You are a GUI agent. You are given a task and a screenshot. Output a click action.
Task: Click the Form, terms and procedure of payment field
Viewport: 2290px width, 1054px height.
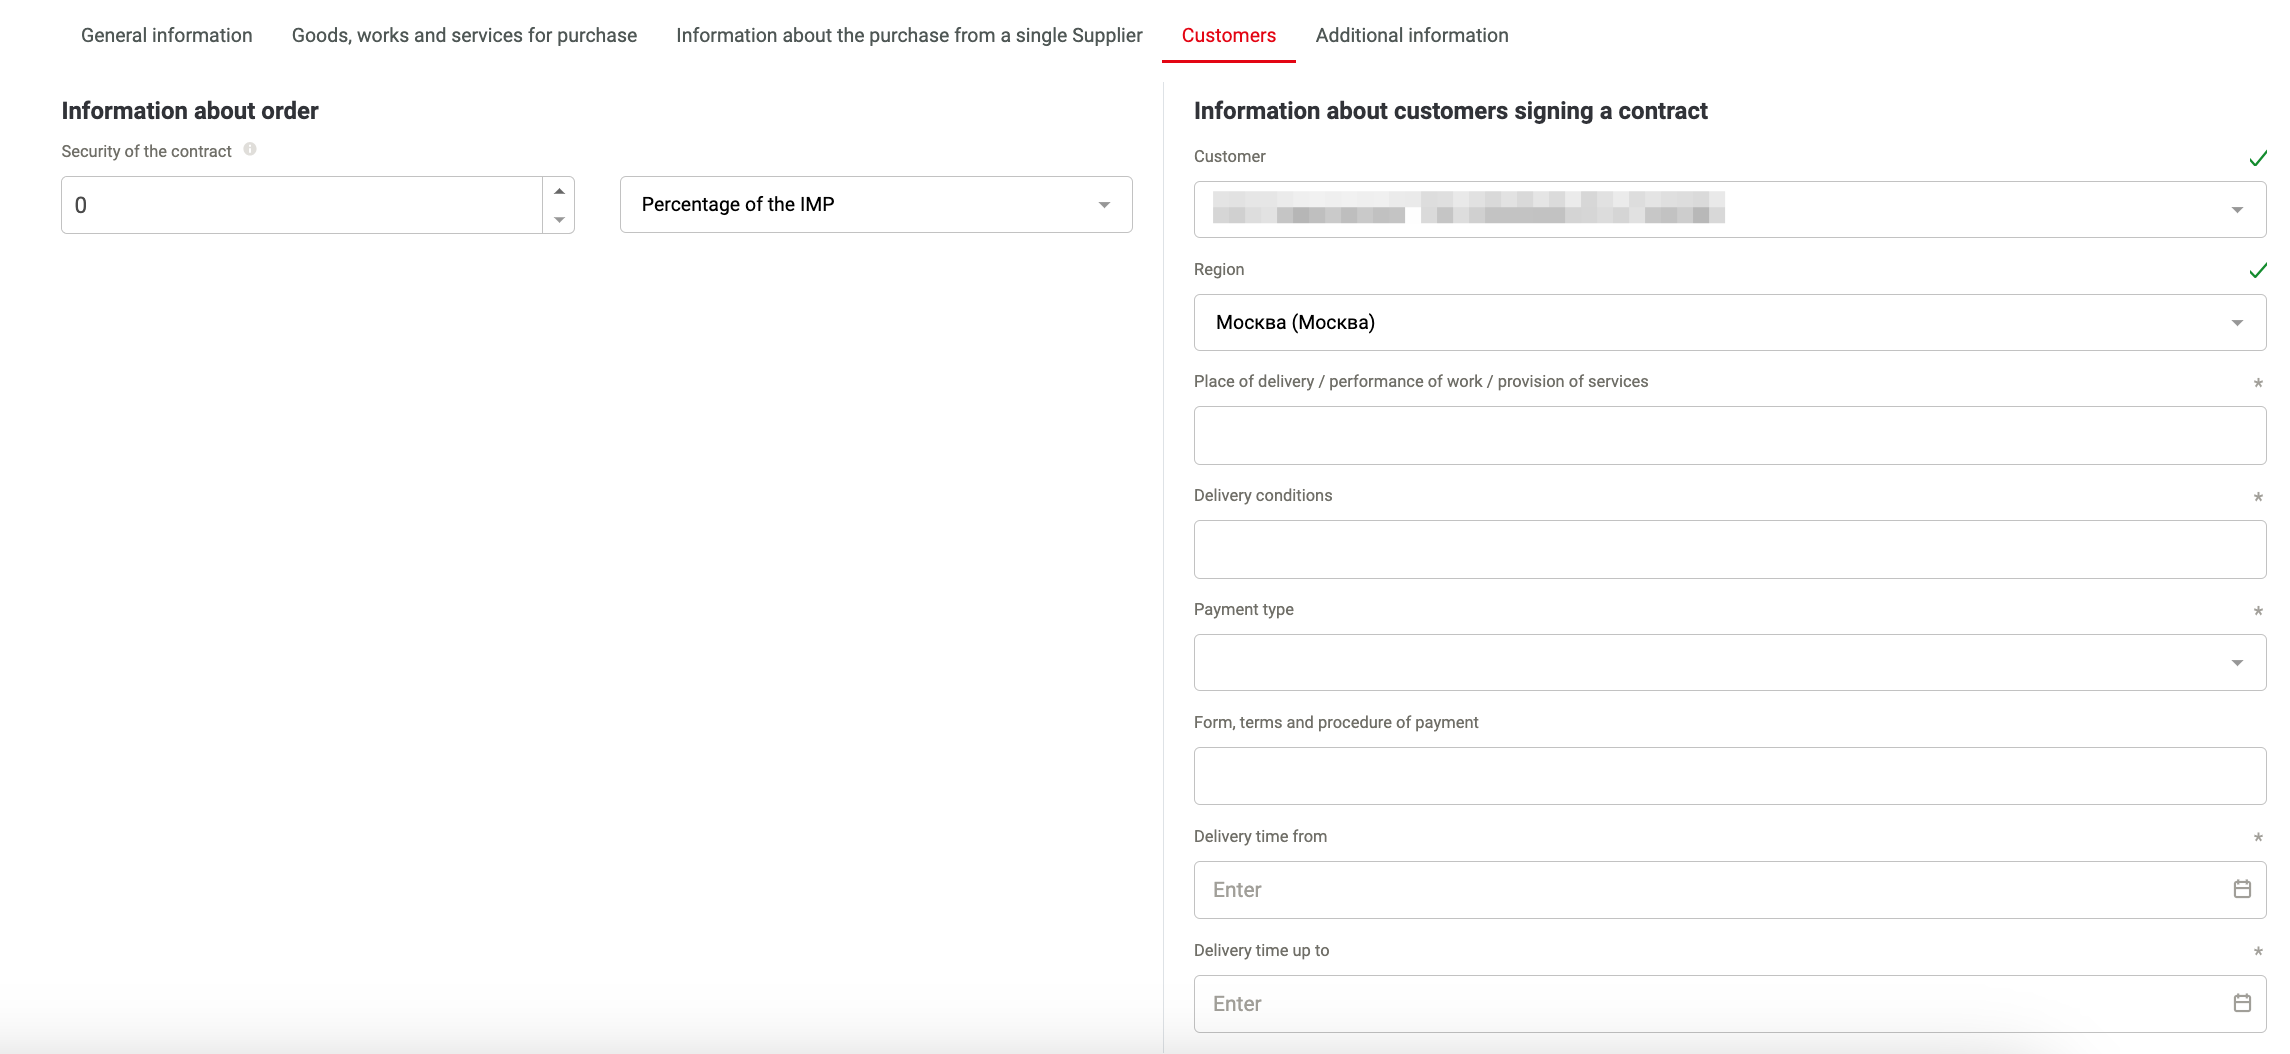1730,776
